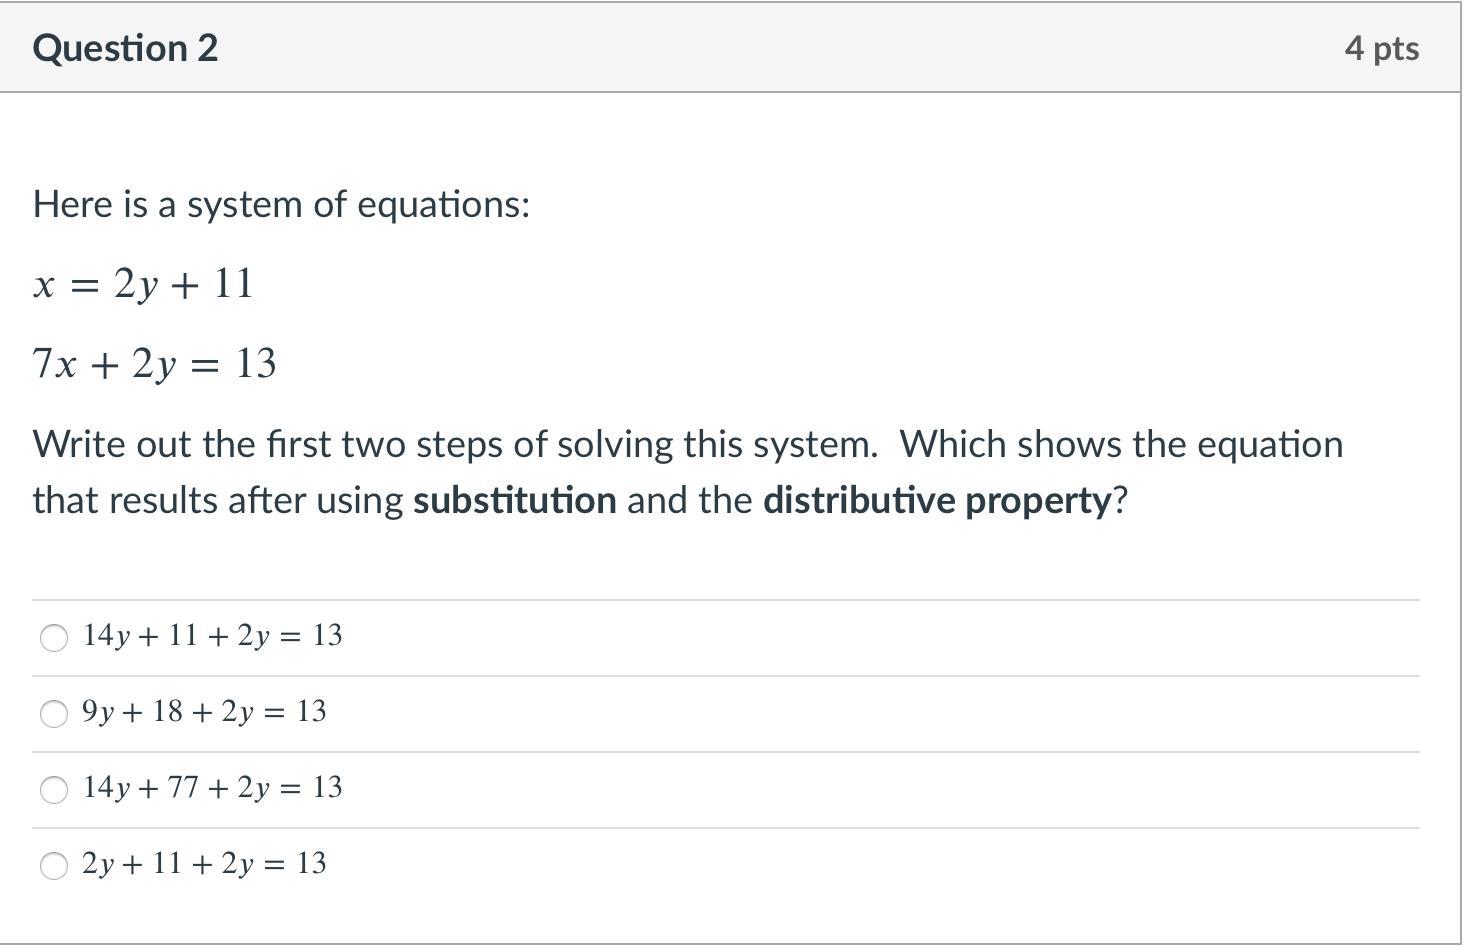
Task: Click the equation 7x + 2y = 13
Action: click(155, 364)
